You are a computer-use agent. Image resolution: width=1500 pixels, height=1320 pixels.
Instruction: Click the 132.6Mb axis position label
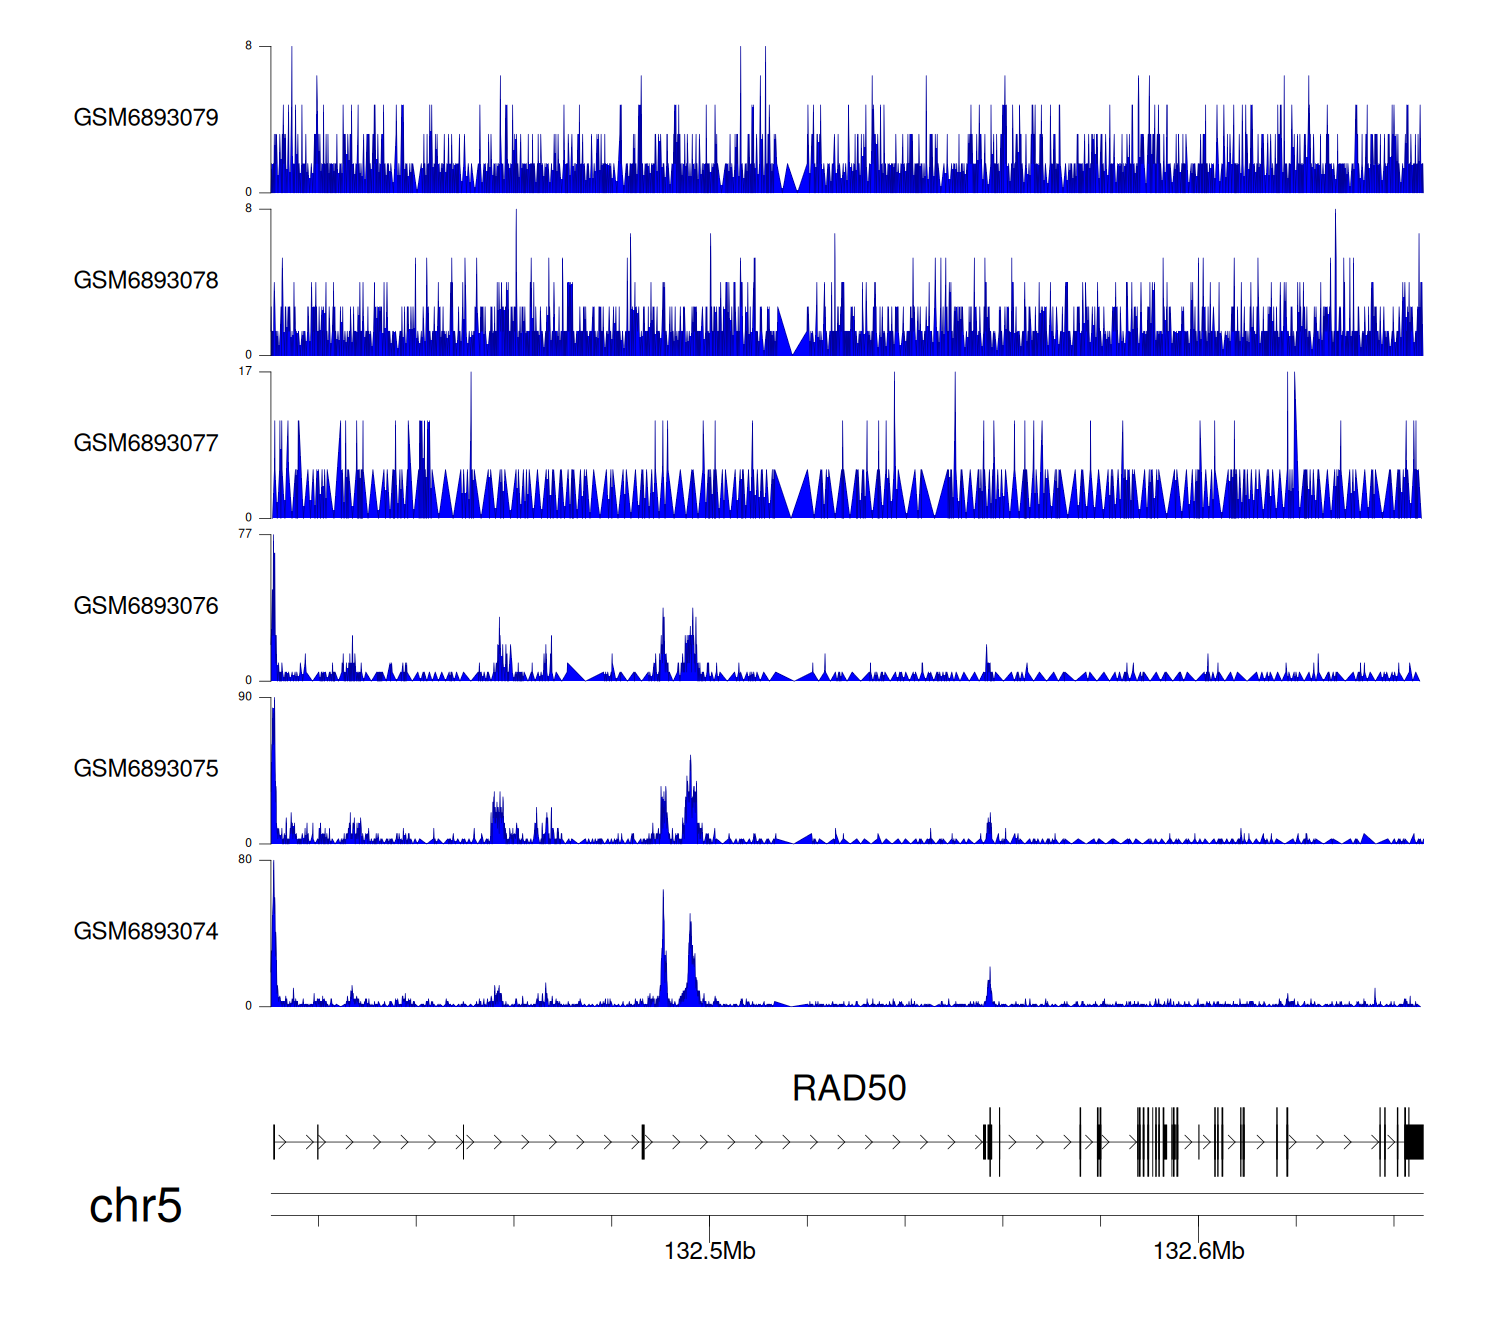pos(1198,1251)
